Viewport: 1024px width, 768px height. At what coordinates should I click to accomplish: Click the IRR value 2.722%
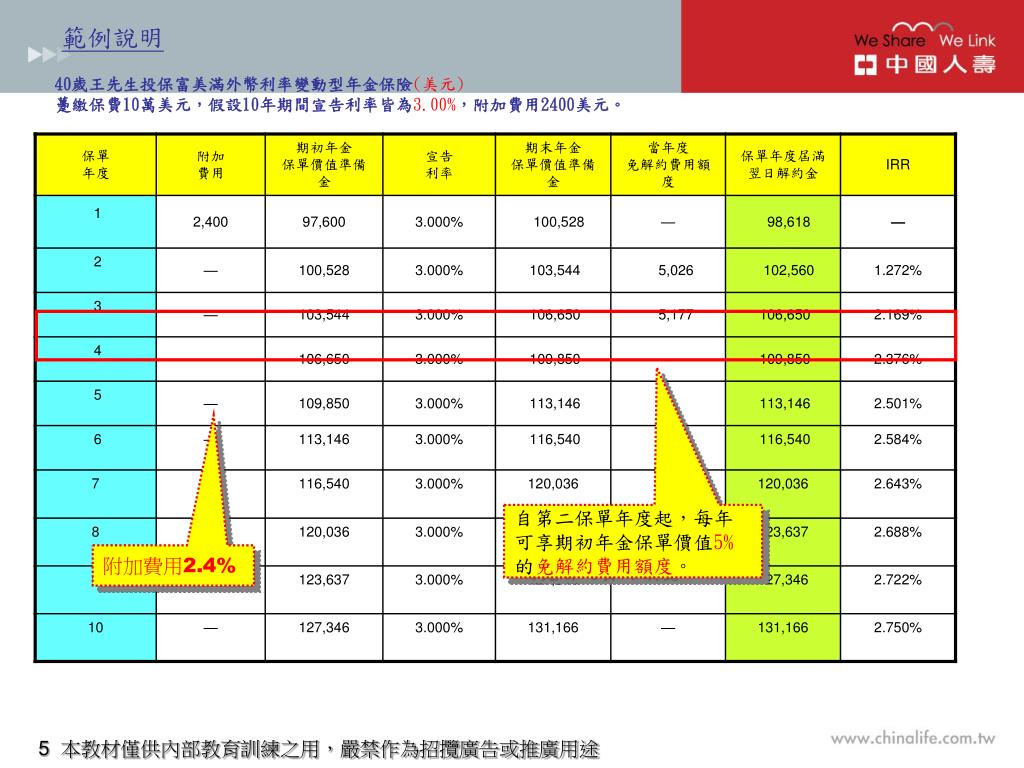[898, 580]
